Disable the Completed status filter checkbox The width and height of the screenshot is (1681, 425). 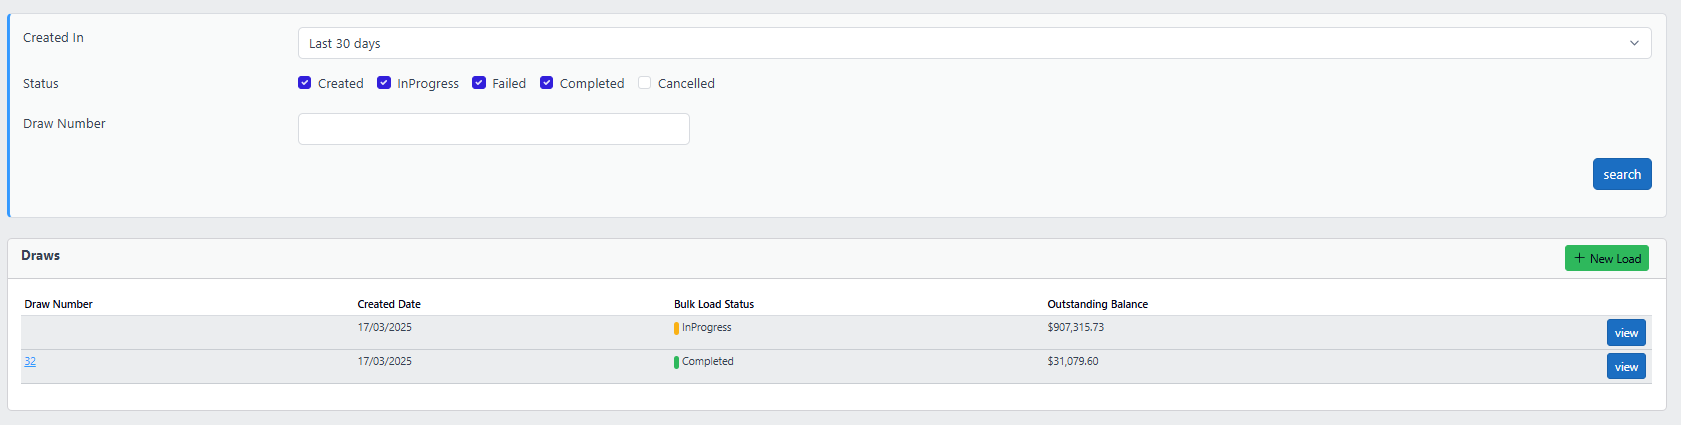(x=547, y=83)
